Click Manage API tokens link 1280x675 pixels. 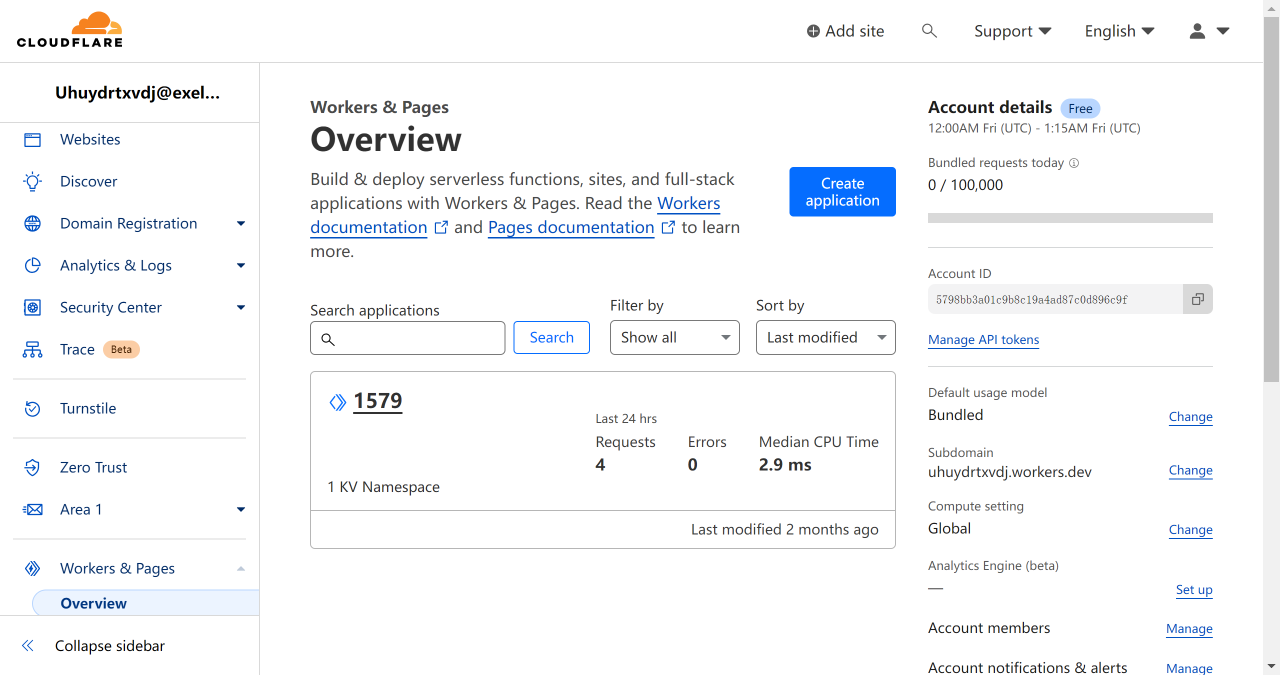coord(984,340)
